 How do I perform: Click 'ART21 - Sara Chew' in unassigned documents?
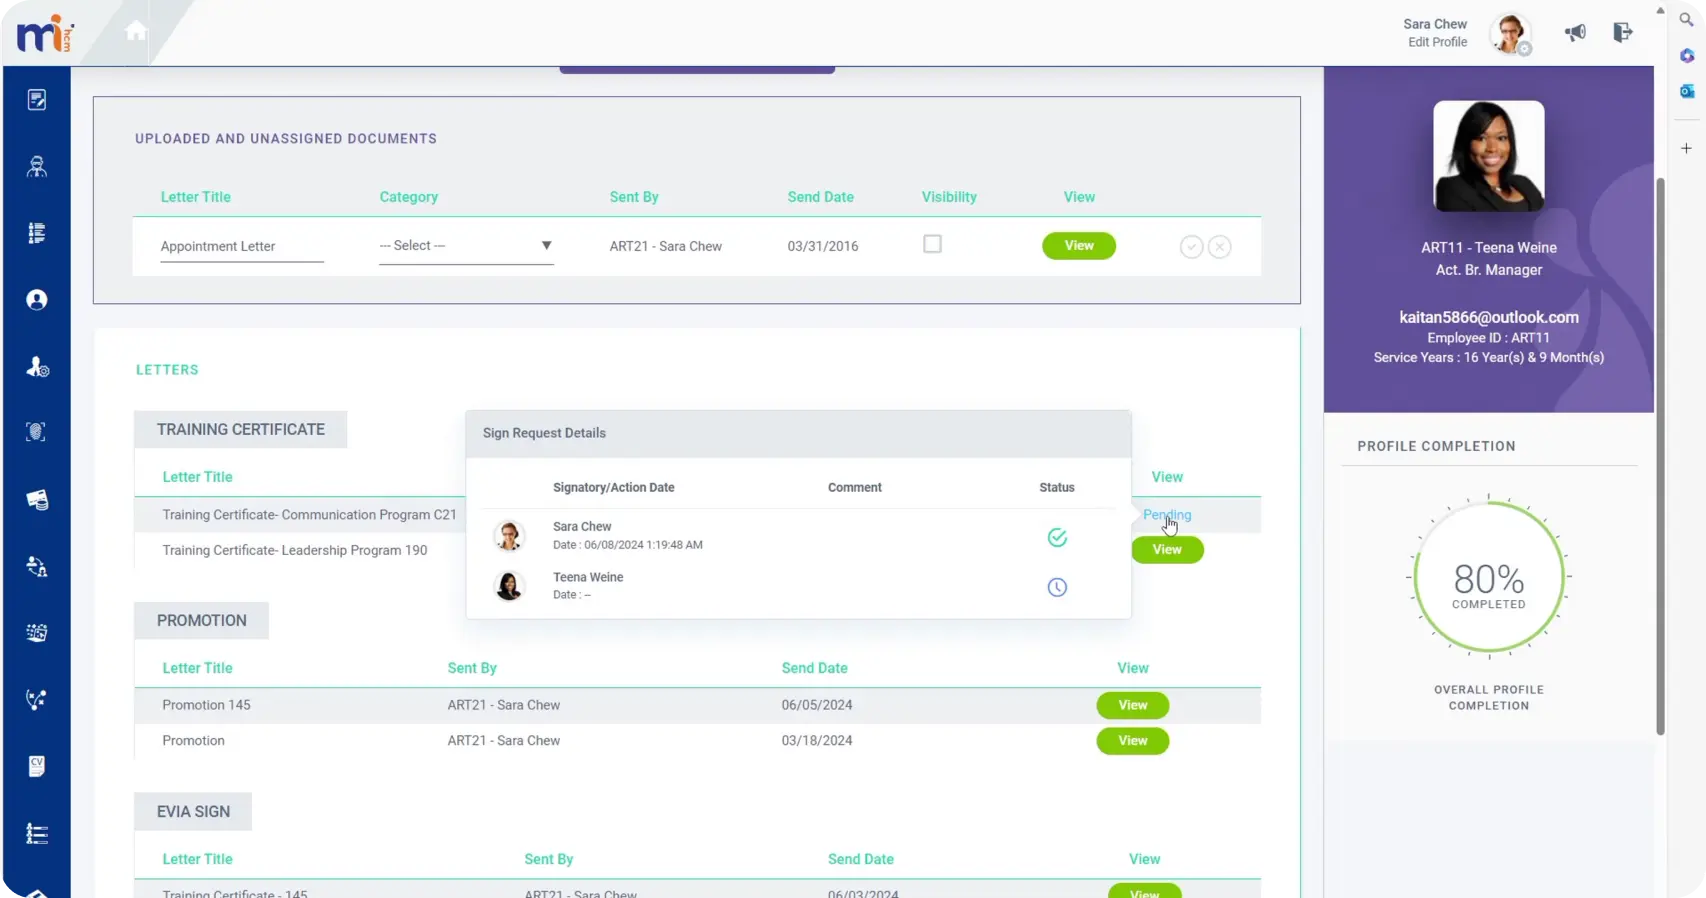[x=665, y=246]
